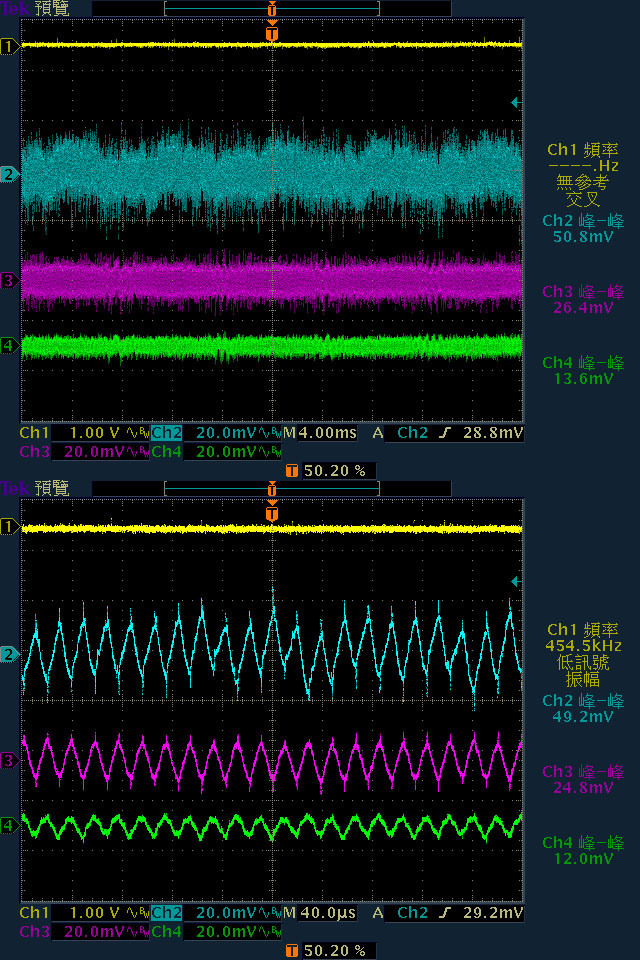
Task: Click the Ch4 ground marker in the 4.00ms capture
Action: pyautogui.click(x=9, y=345)
